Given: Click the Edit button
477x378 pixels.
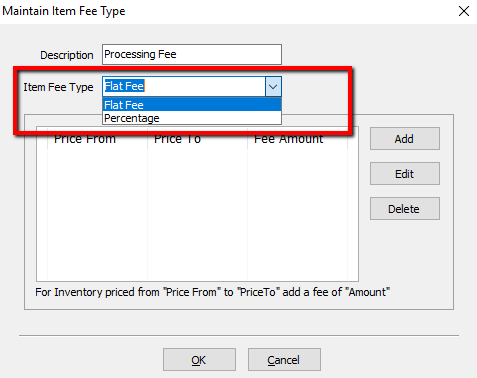Looking at the screenshot, I should (x=405, y=174).
